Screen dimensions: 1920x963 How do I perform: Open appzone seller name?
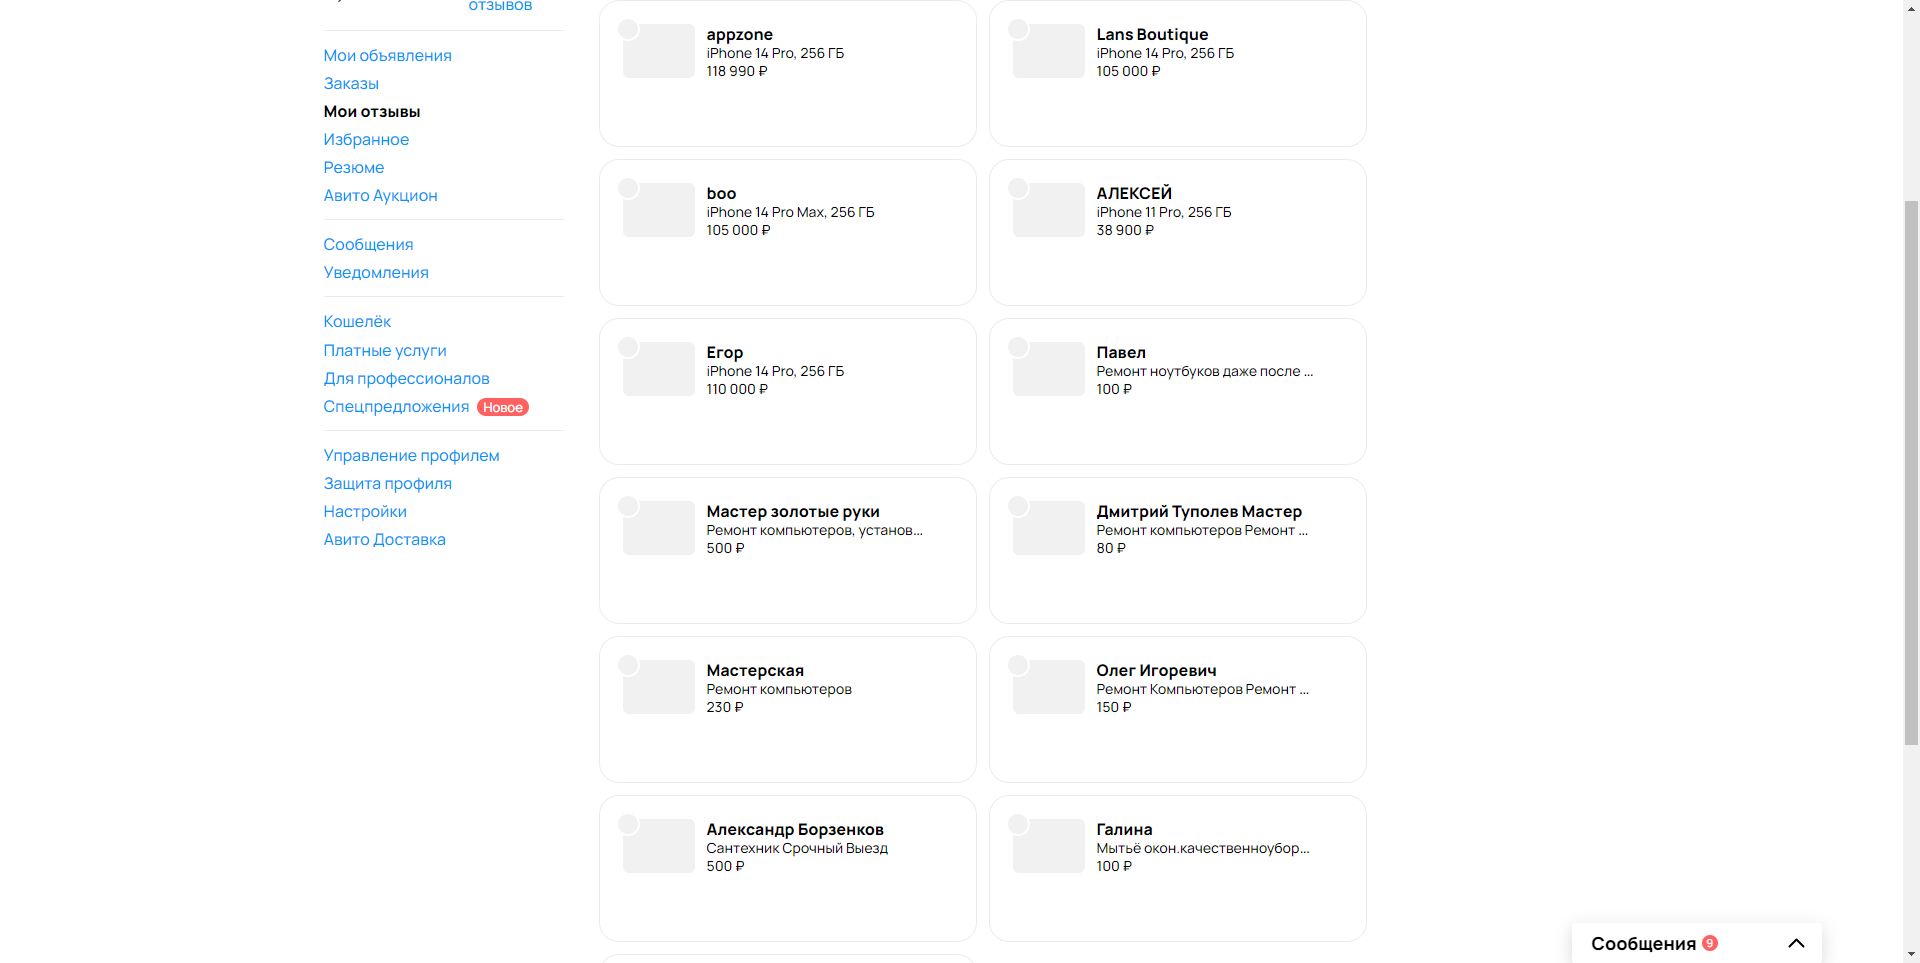coord(739,34)
